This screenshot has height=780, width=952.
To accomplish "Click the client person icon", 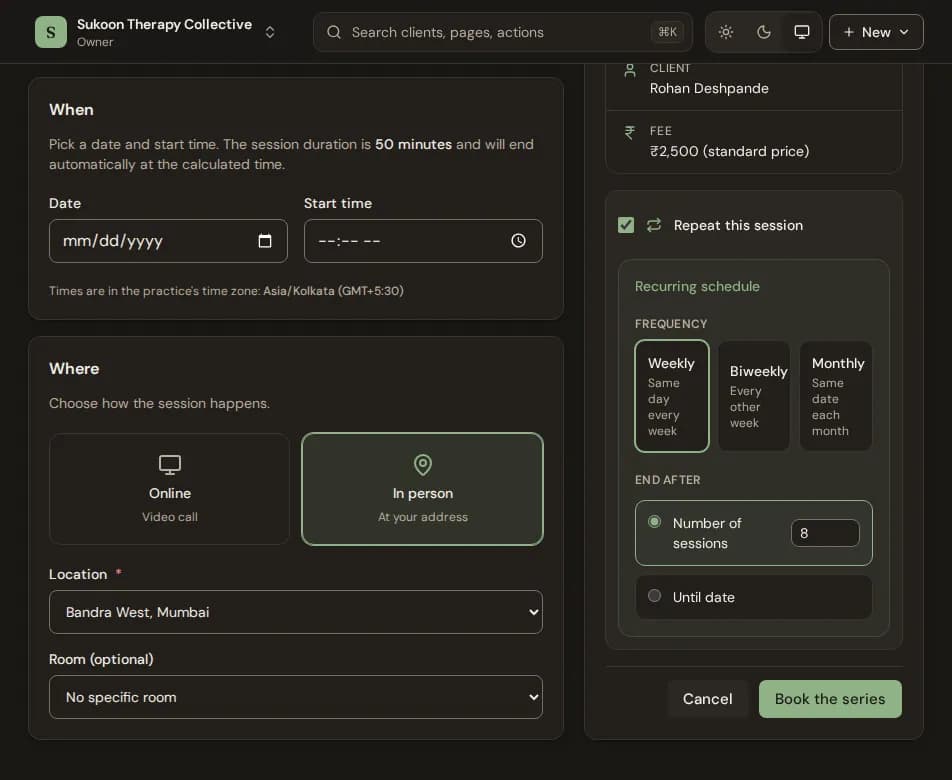I will (x=630, y=70).
